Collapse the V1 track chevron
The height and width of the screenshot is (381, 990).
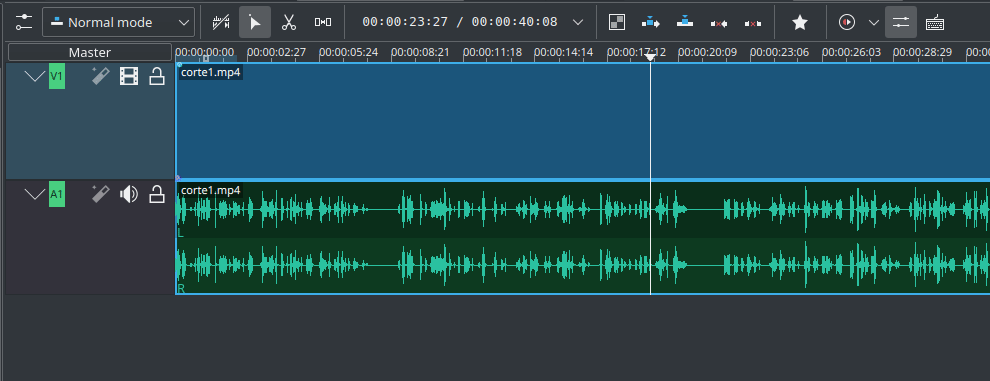coord(35,77)
